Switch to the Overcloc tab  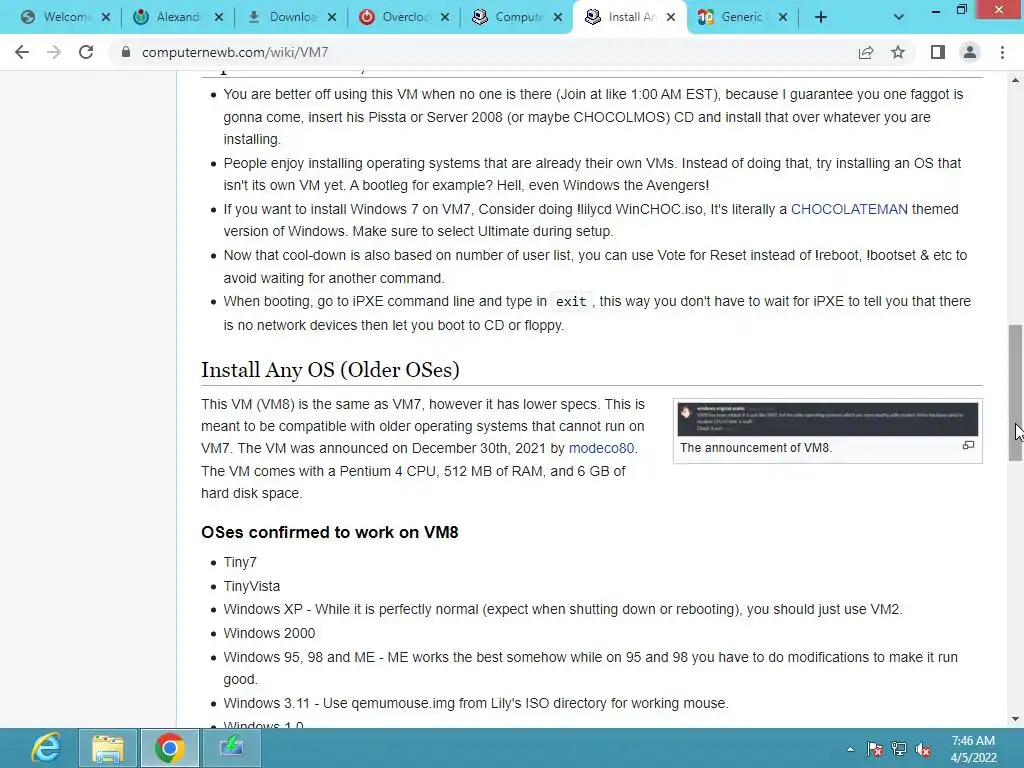(394, 18)
